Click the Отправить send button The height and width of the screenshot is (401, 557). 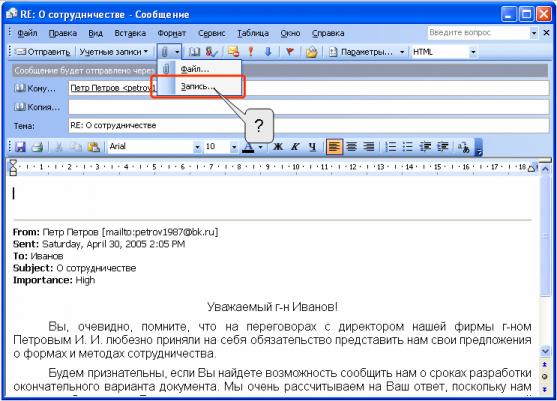click(44, 52)
